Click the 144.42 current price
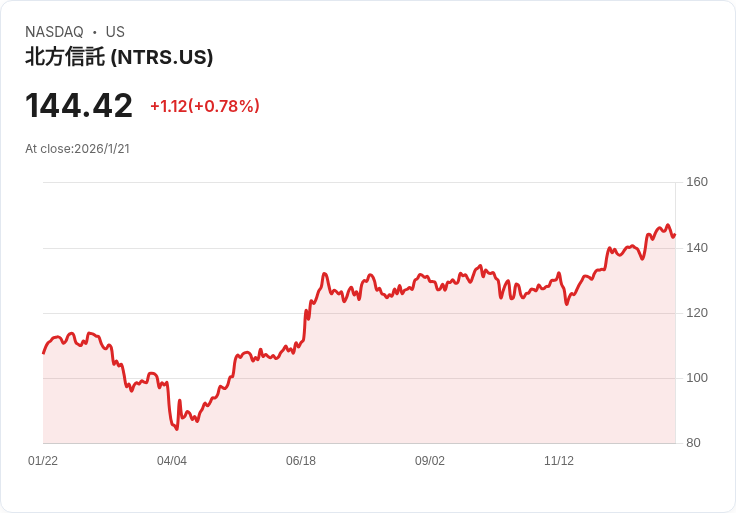This screenshot has width=736, height=513. pyautogui.click(x=79, y=106)
